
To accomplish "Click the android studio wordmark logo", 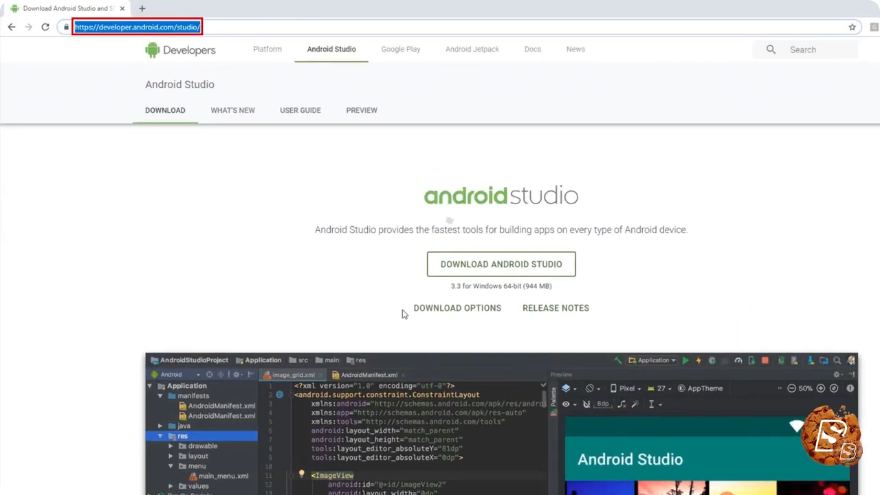I will coord(501,195).
